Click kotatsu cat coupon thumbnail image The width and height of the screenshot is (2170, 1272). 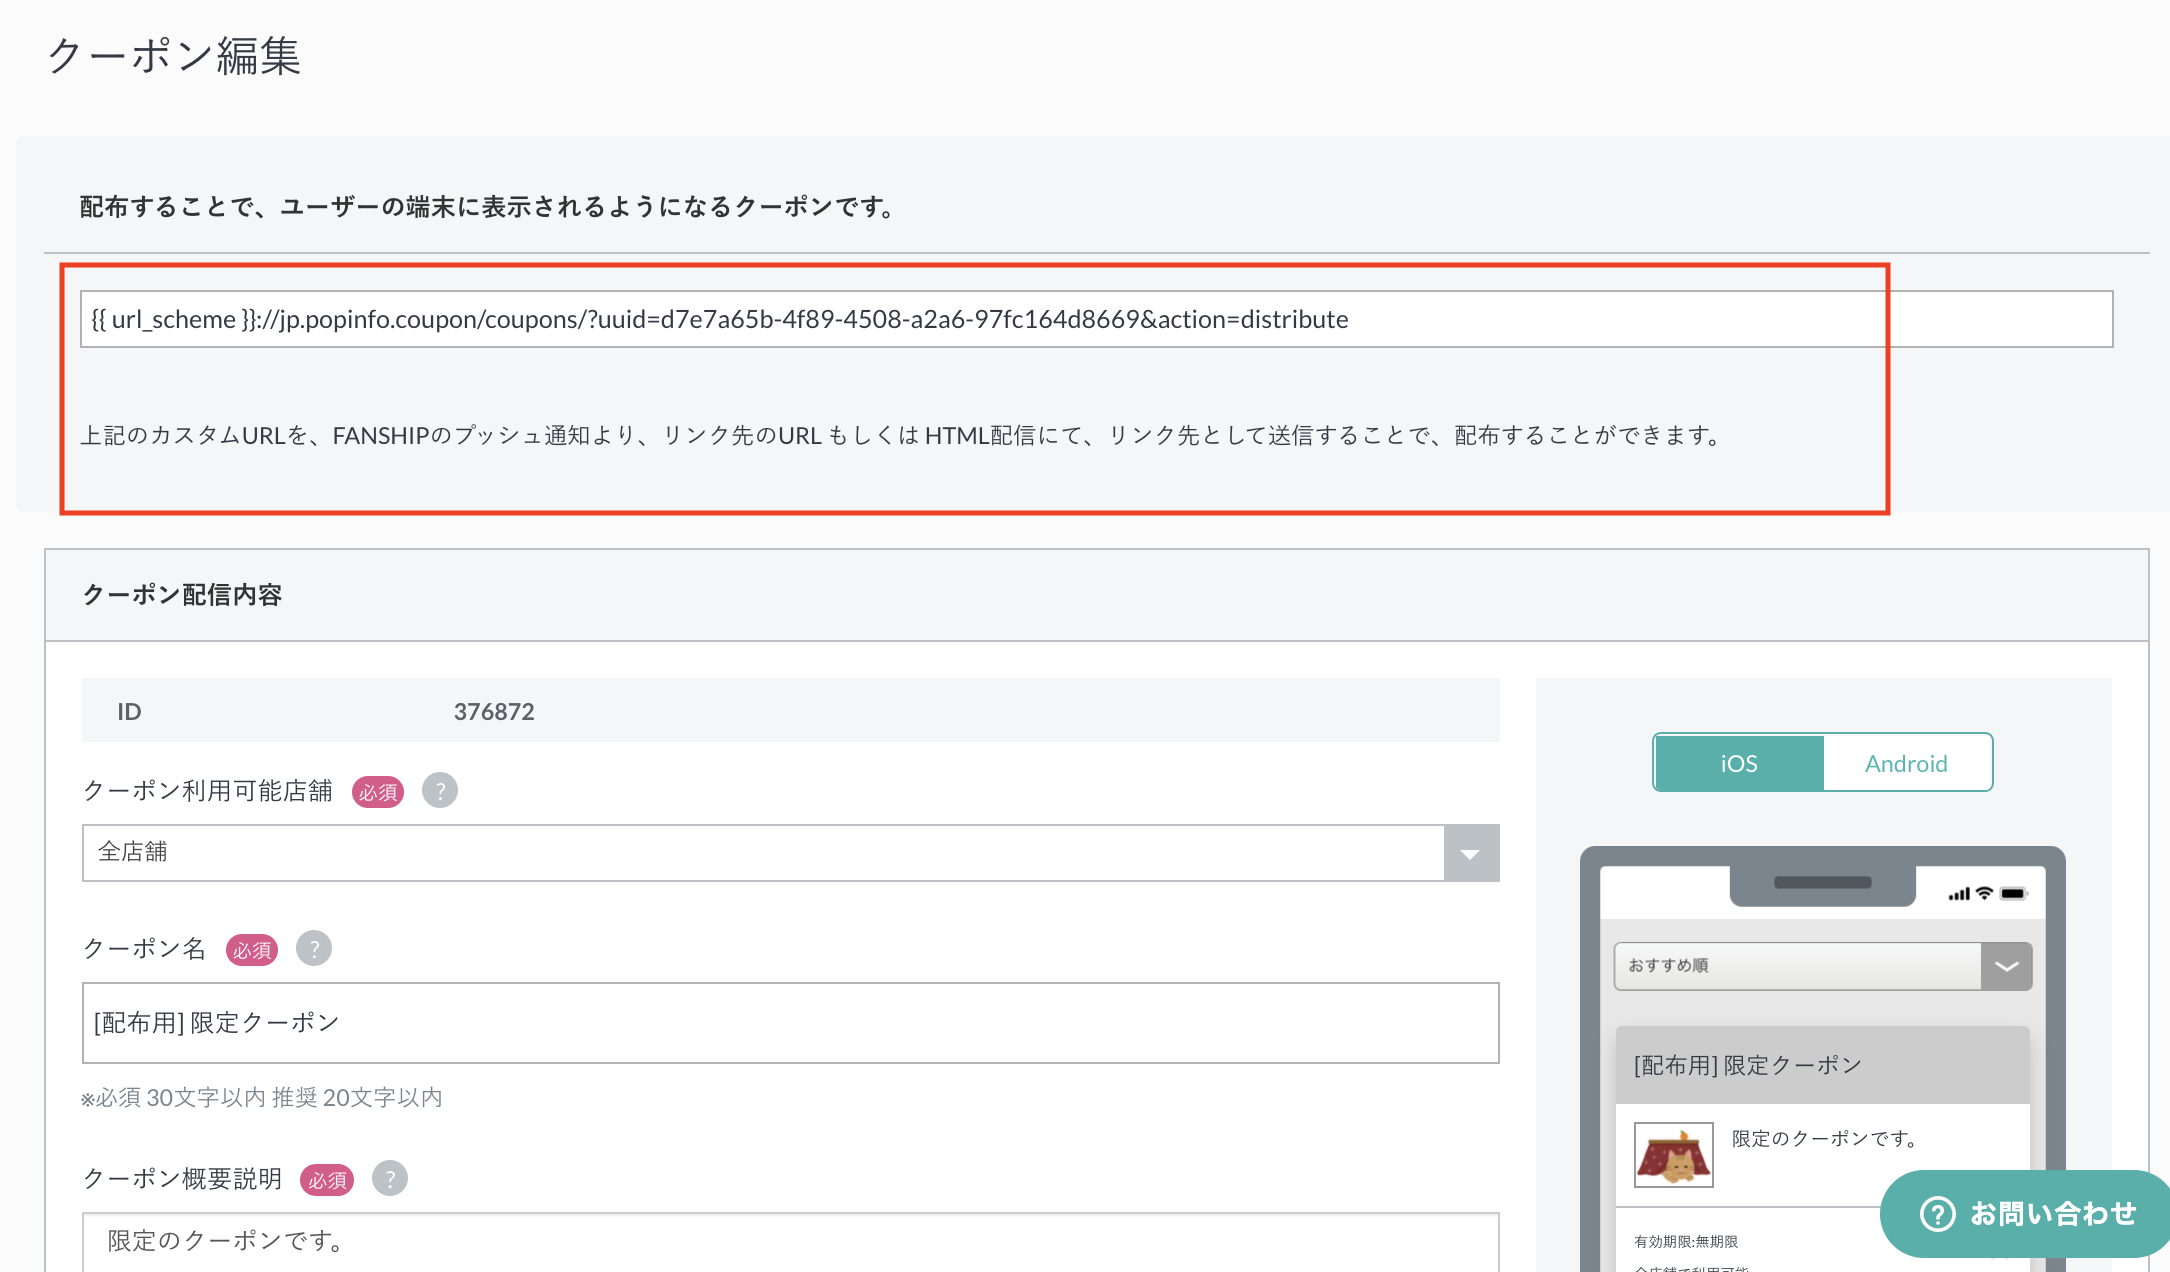1673,1155
